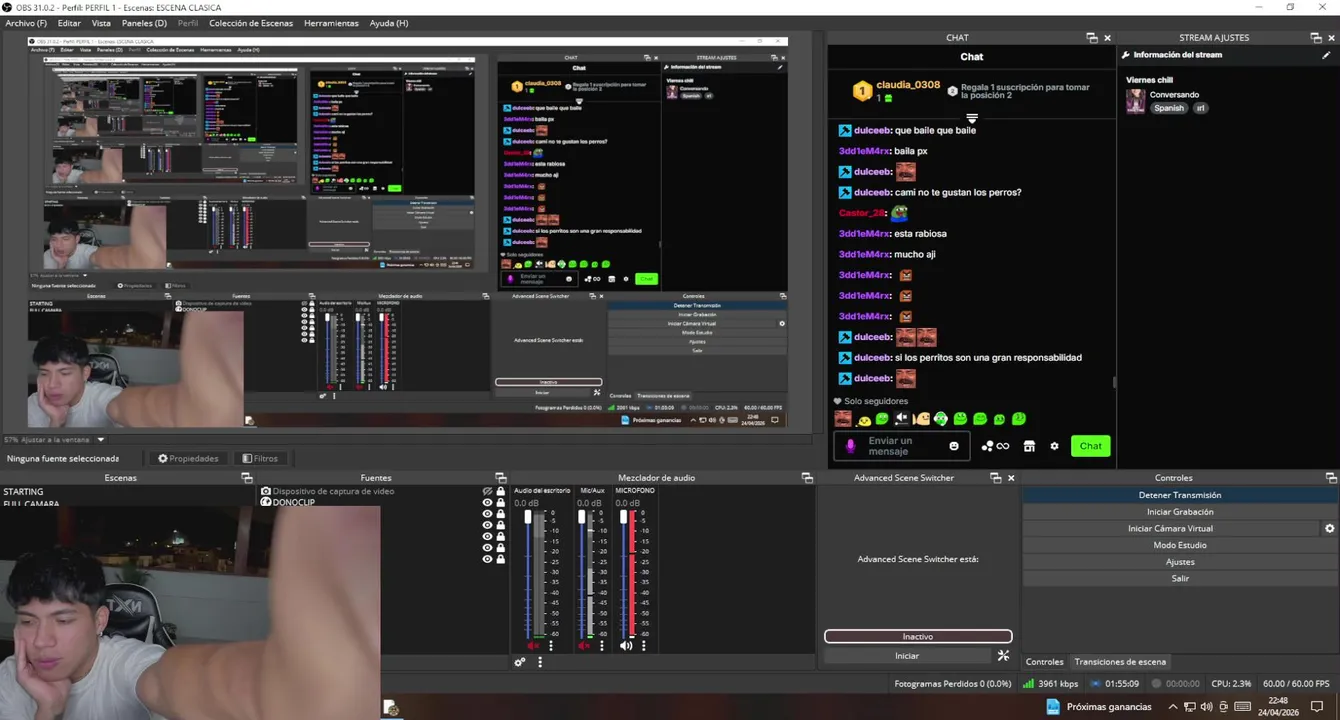
Task: Open the audio mixer three-dot menu
Action: (x=540, y=662)
